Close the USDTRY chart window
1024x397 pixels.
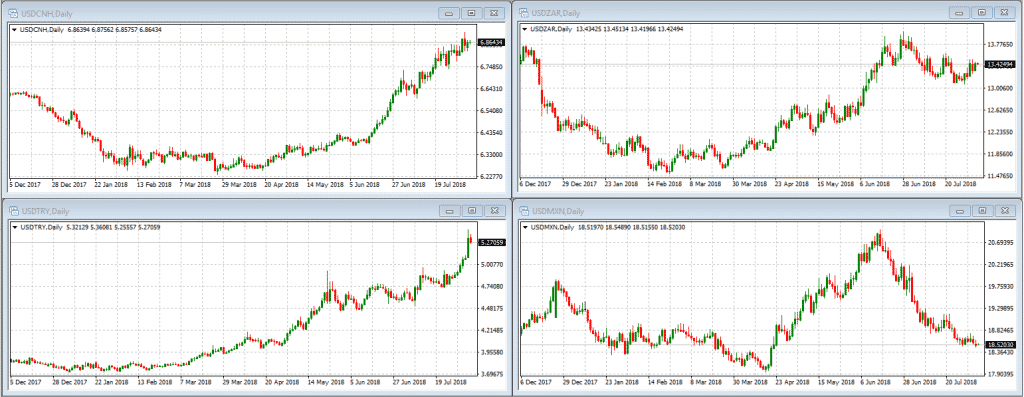click(496, 211)
